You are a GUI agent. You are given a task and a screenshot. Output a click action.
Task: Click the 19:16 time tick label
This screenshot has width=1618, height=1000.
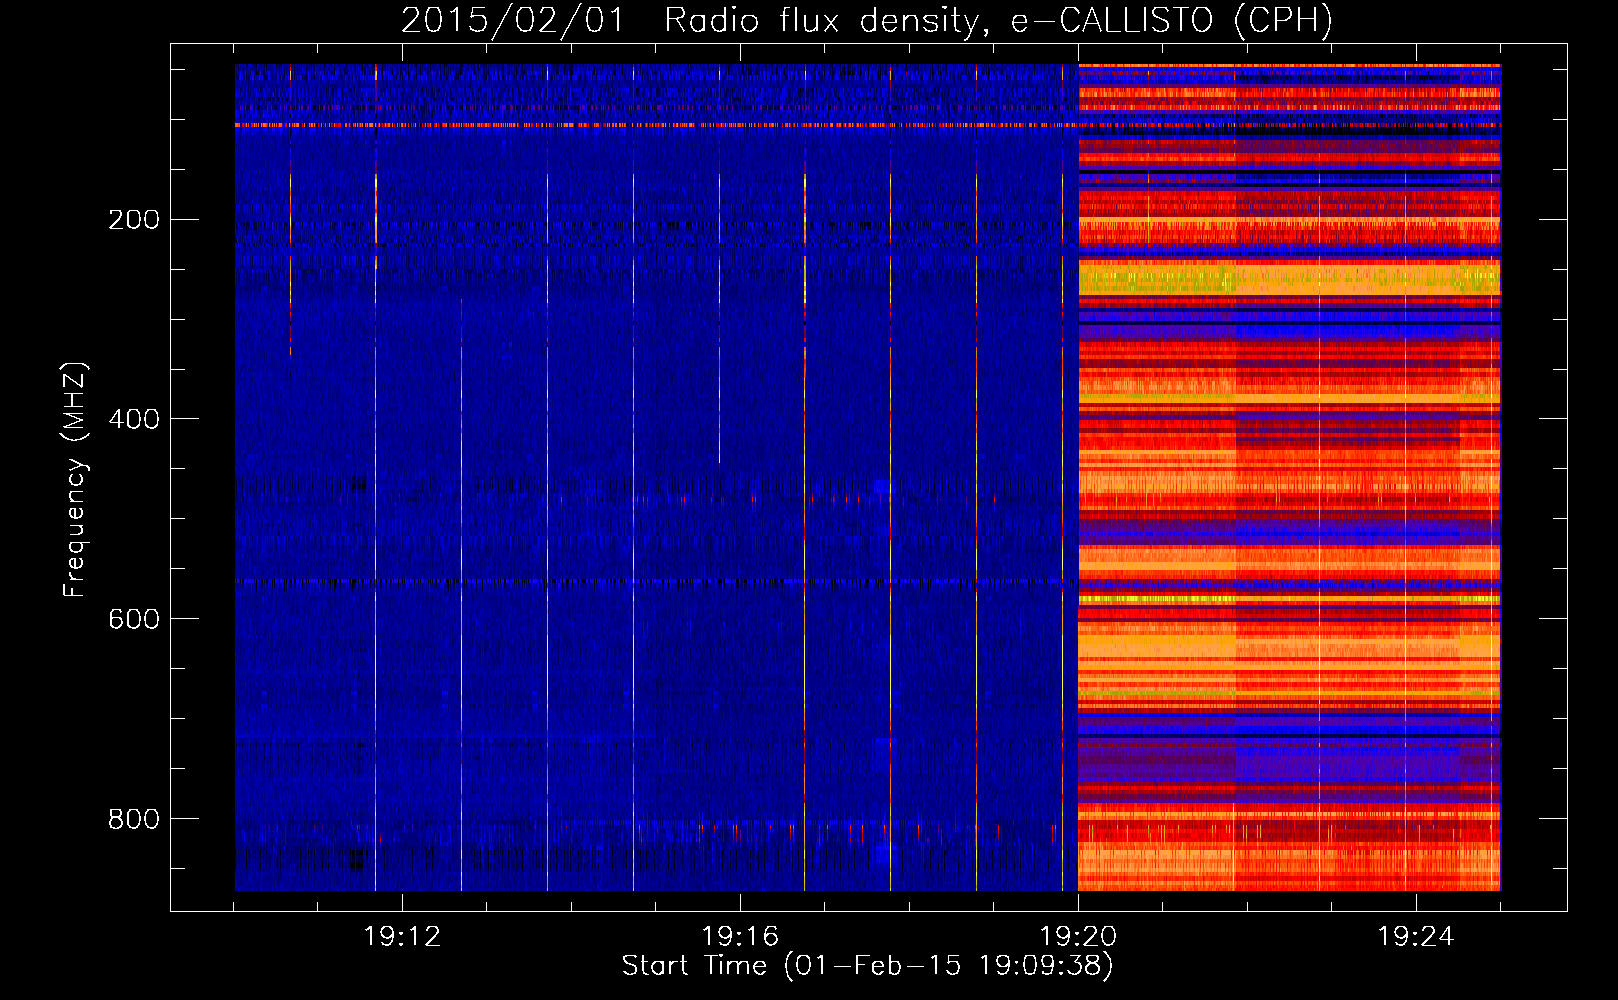[740, 937]
